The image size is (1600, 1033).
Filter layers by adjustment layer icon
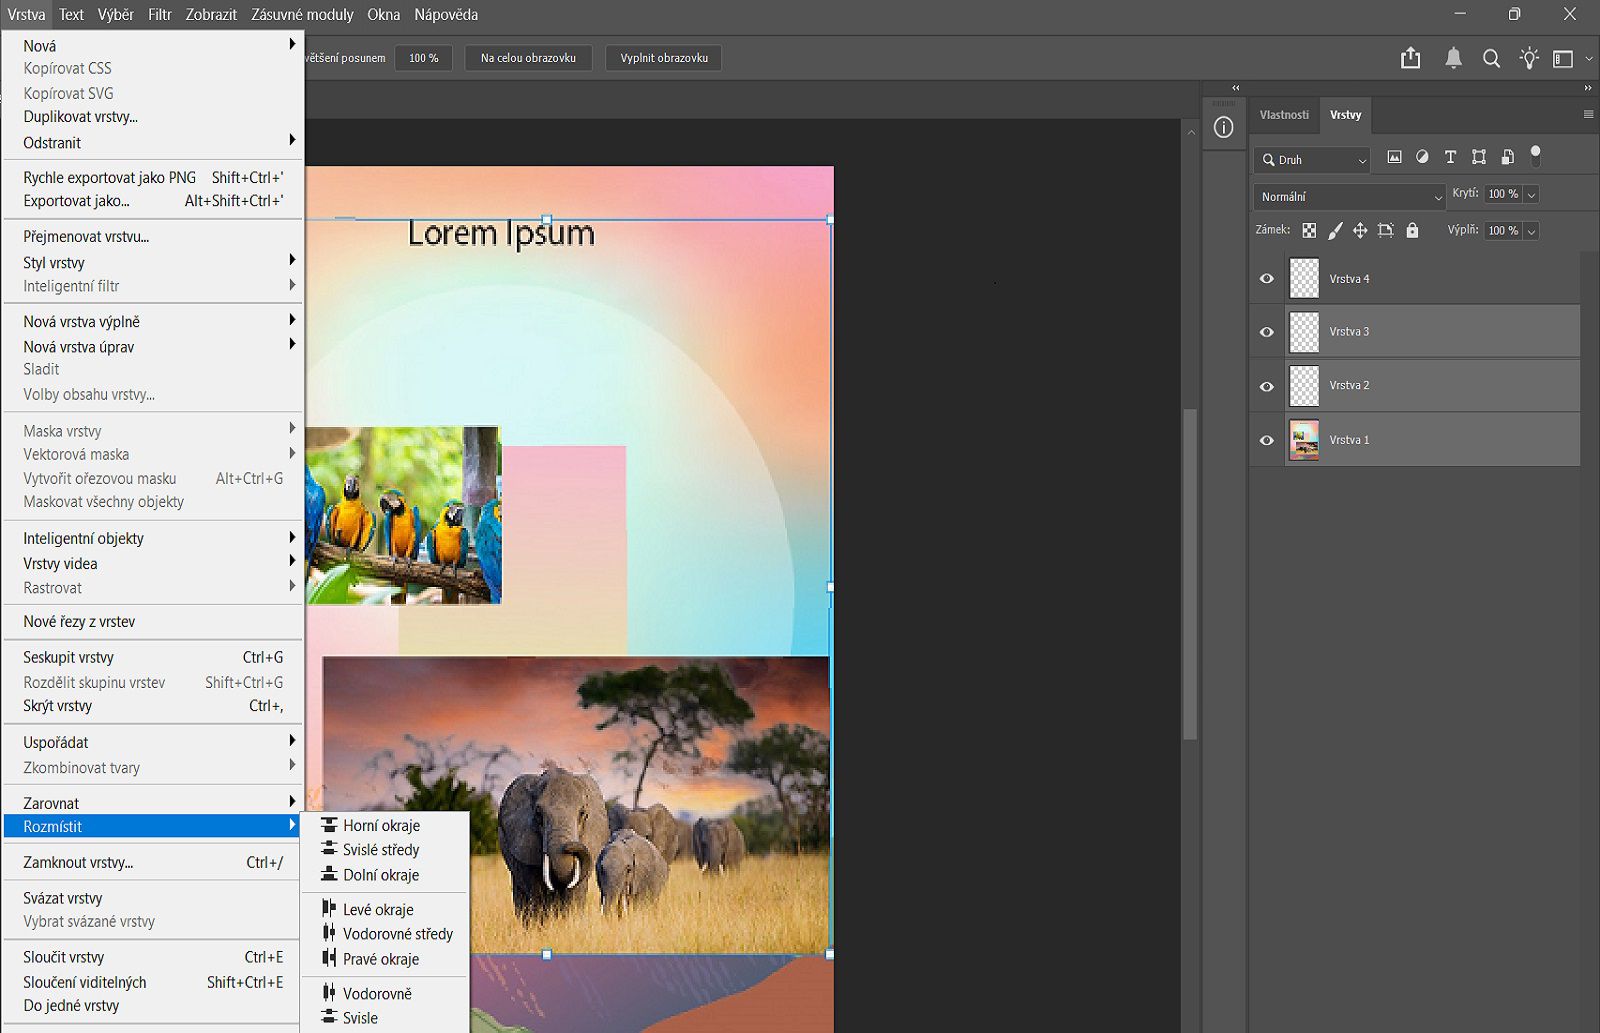(1422, 157)
